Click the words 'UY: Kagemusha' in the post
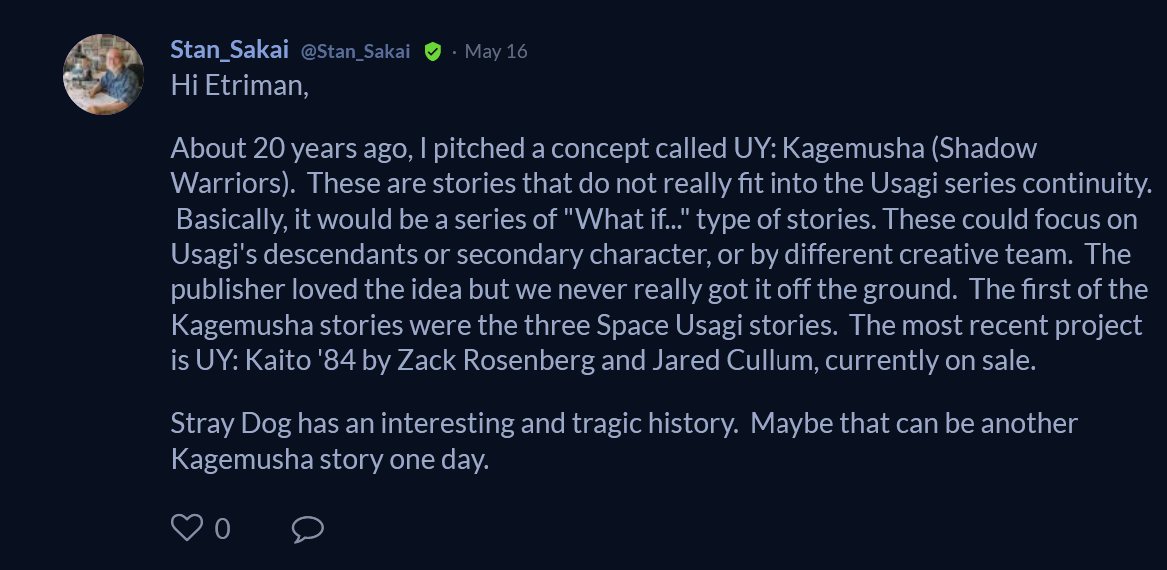The height and width of the screenshot is (570, 1167). tap(824, 149)
